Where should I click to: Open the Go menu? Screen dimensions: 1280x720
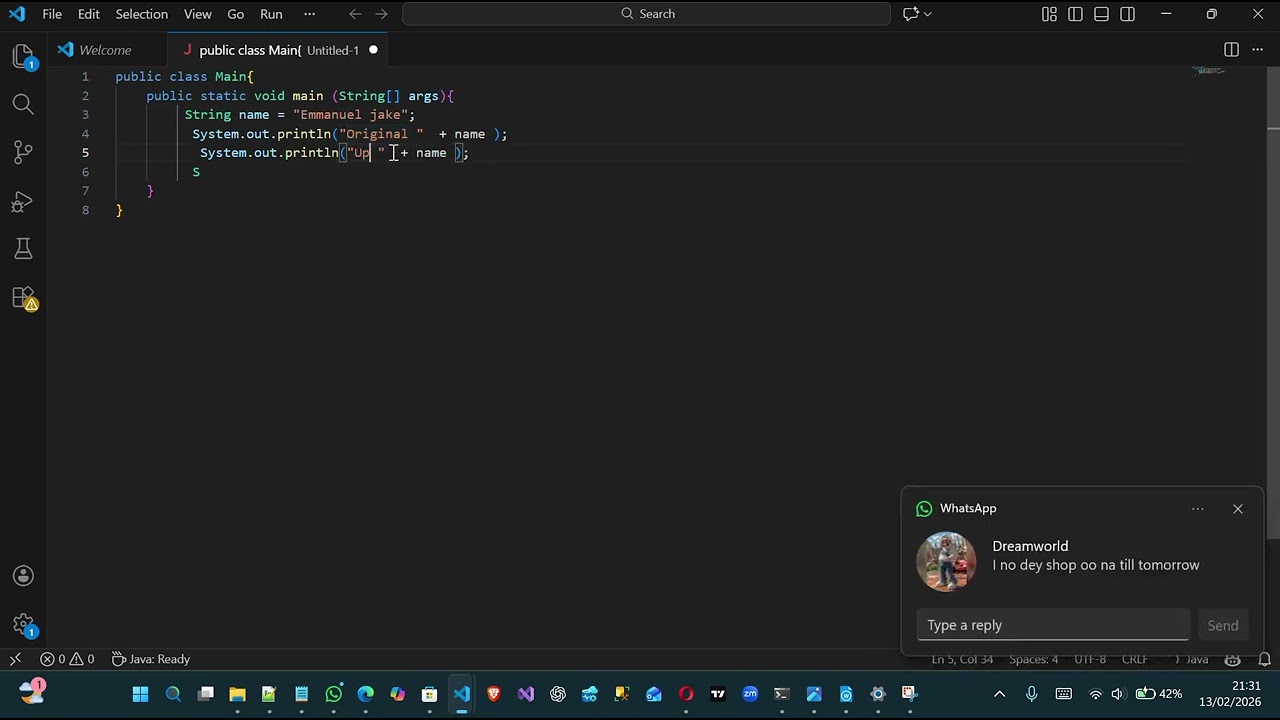tap(235, 14)
